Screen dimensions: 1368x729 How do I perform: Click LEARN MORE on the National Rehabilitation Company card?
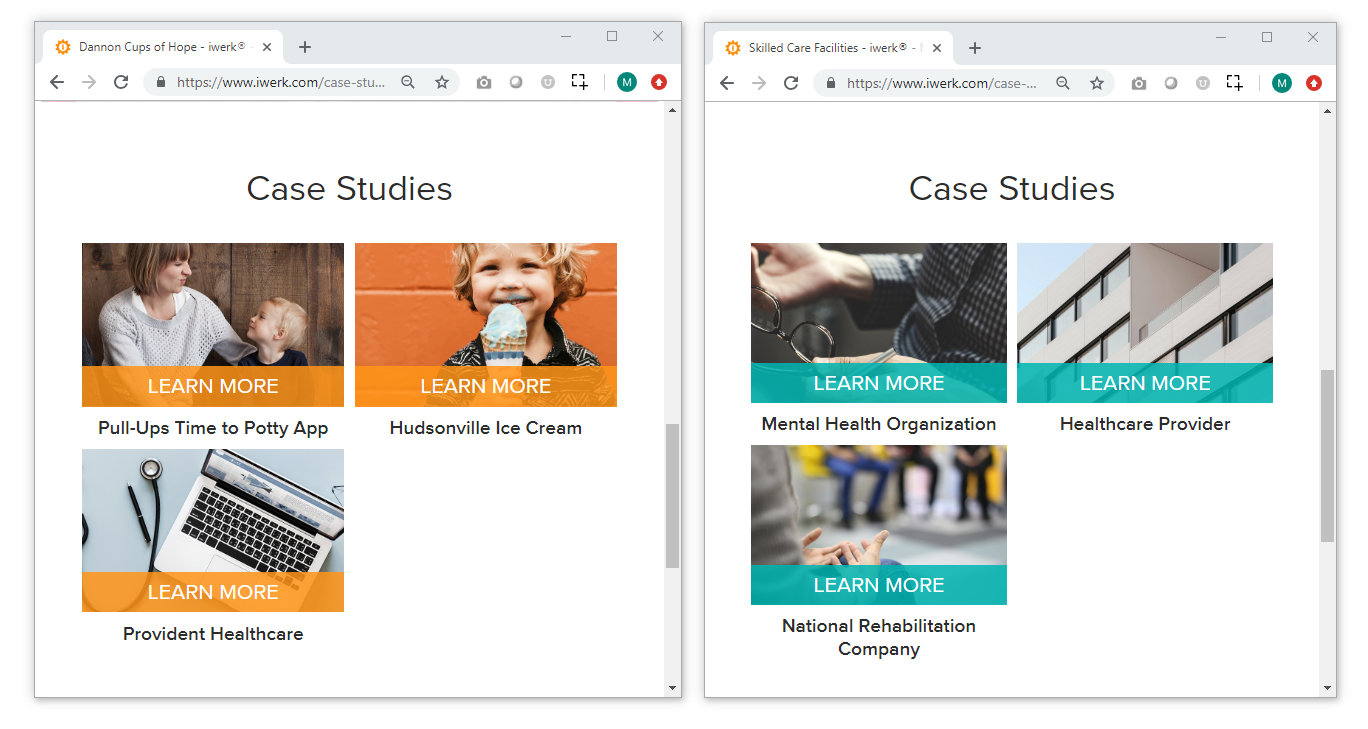[879, 585]
